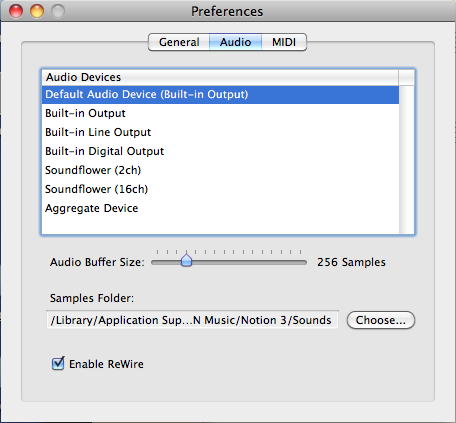Choose Built-in Digital Output from the list
This screenshot has height=423, width=456.
tap(220, 151)
